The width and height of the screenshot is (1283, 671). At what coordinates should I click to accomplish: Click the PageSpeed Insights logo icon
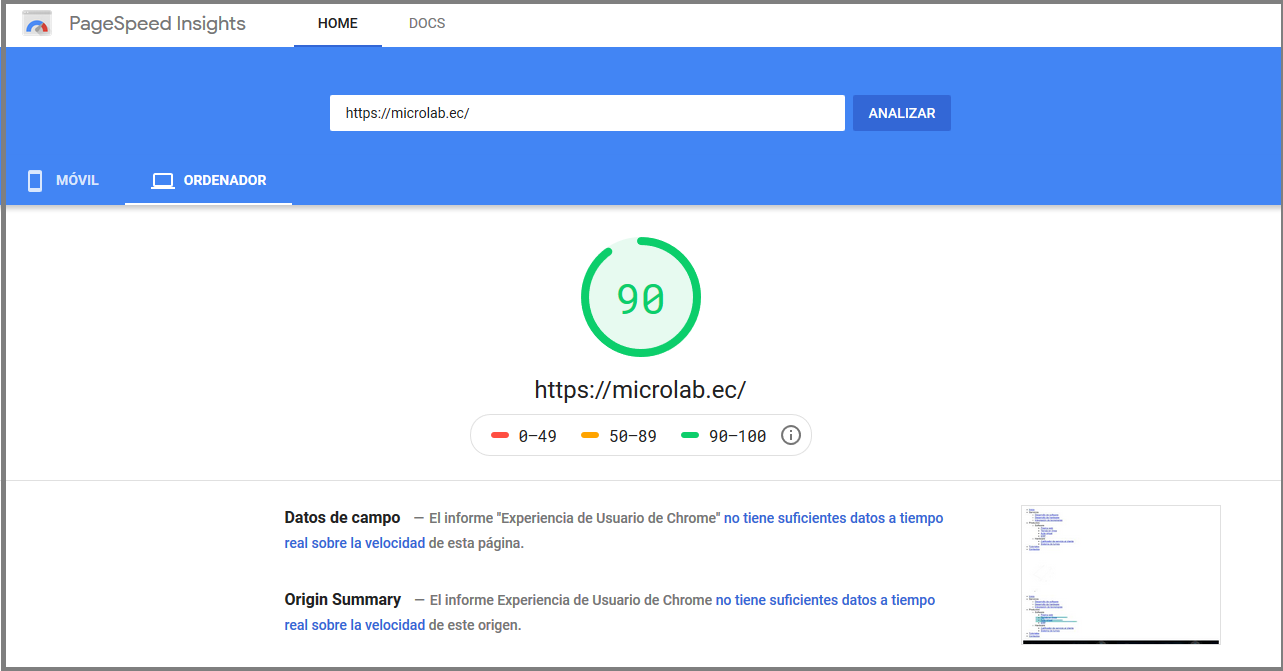point(37,24)
